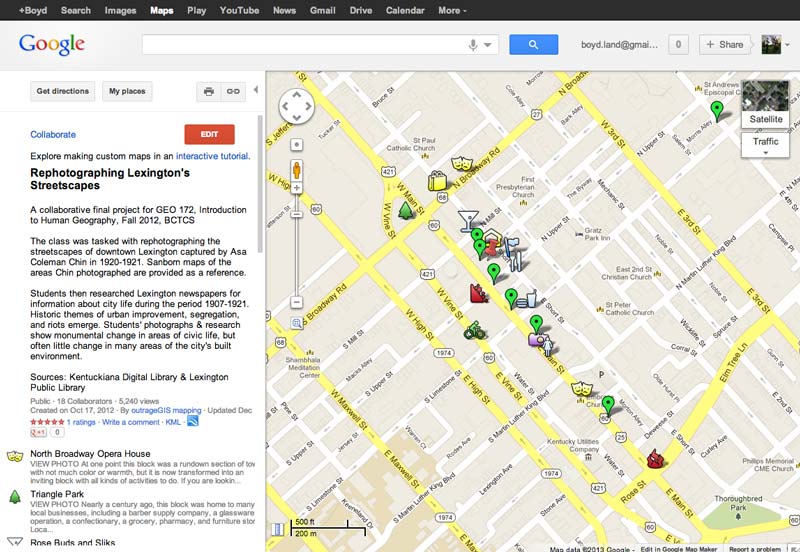
Task: Click the print icon
Action: click(209, 91)
